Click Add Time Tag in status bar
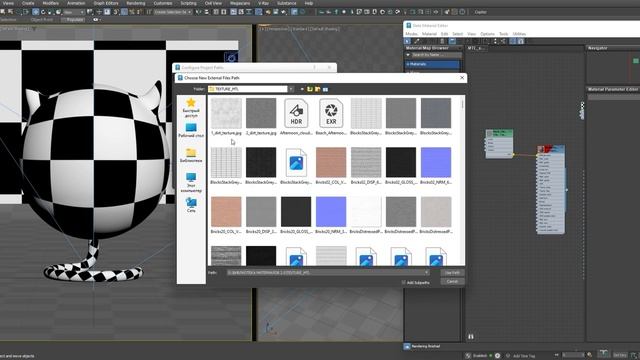This screenshot has width=640, height=360. tap(523, 356)
